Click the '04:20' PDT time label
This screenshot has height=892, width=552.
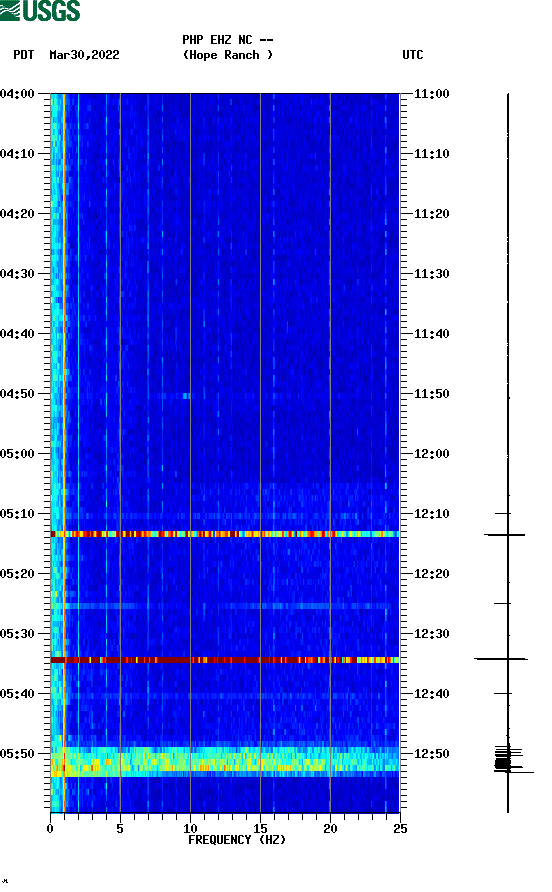[x=17, y=214]
